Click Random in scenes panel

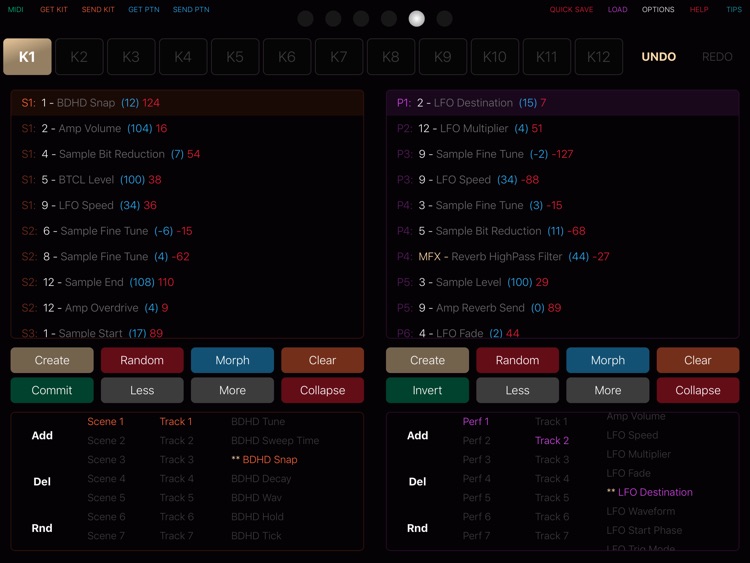pyautogui.click(x=142, y=360)
